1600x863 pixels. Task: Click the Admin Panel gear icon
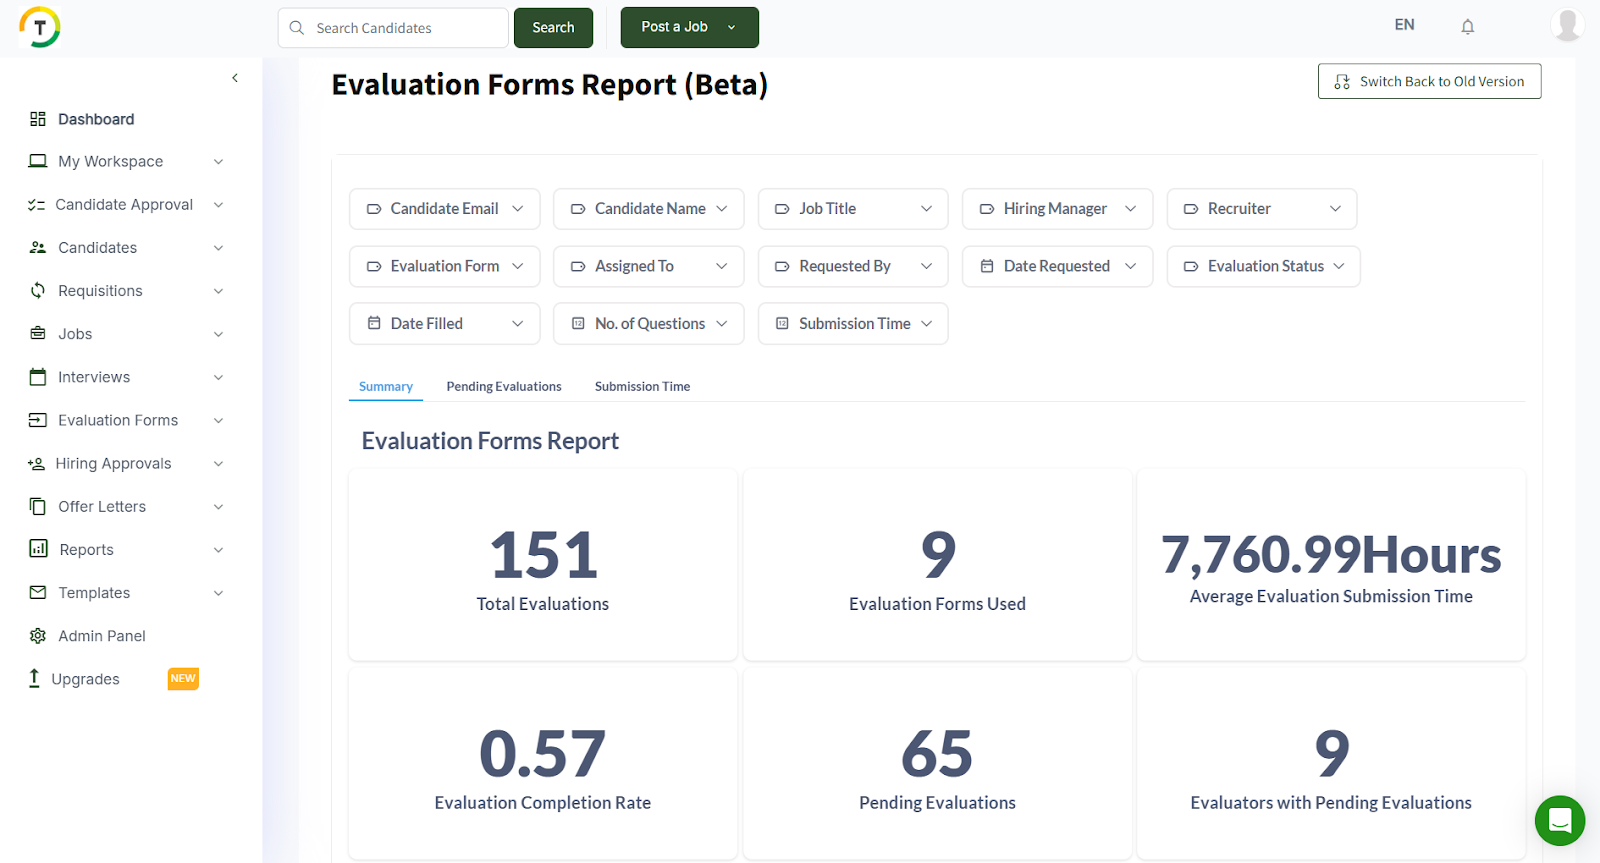pyautogui.click(x=38, y=636)
